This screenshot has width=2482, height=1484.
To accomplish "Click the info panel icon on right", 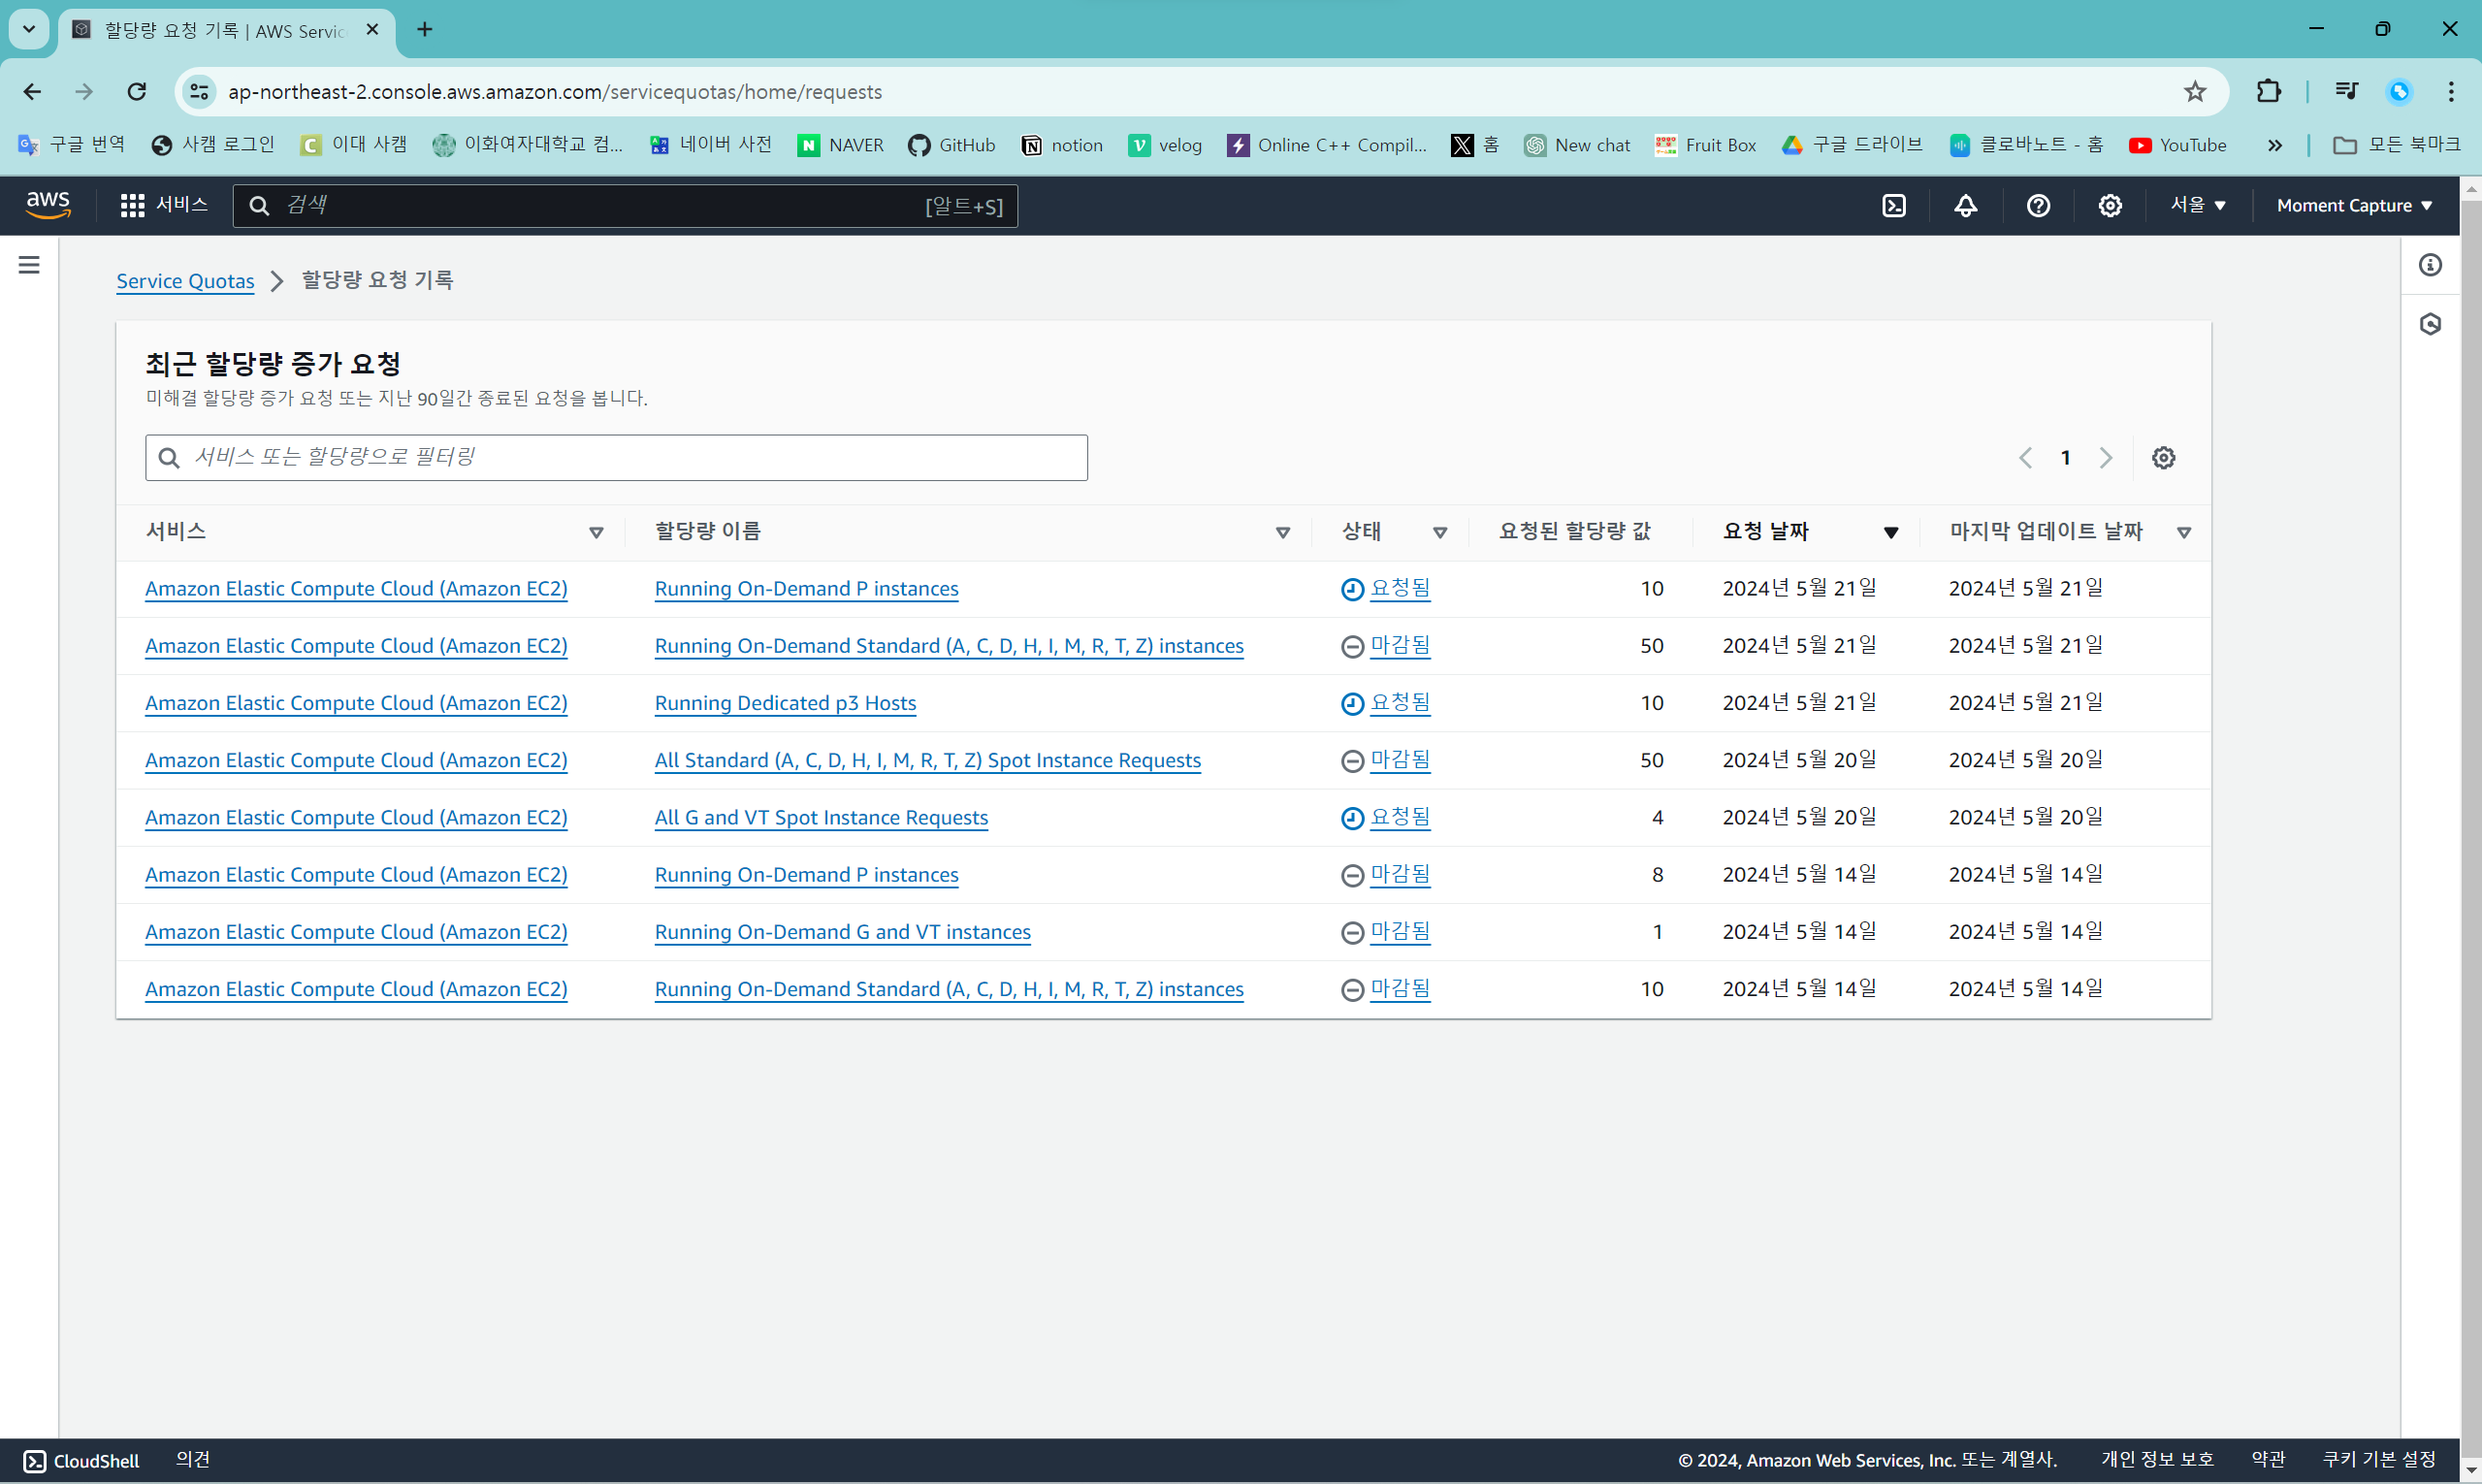I will pyautogui.click(x=2430, y=265).
